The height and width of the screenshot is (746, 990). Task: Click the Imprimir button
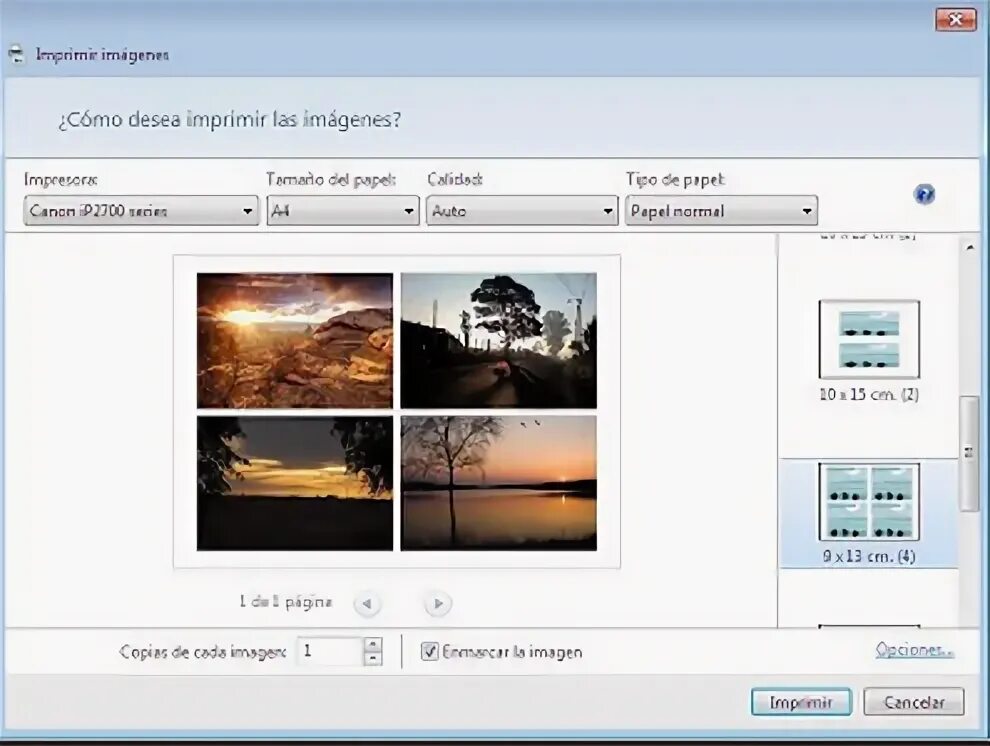(801, 702)
